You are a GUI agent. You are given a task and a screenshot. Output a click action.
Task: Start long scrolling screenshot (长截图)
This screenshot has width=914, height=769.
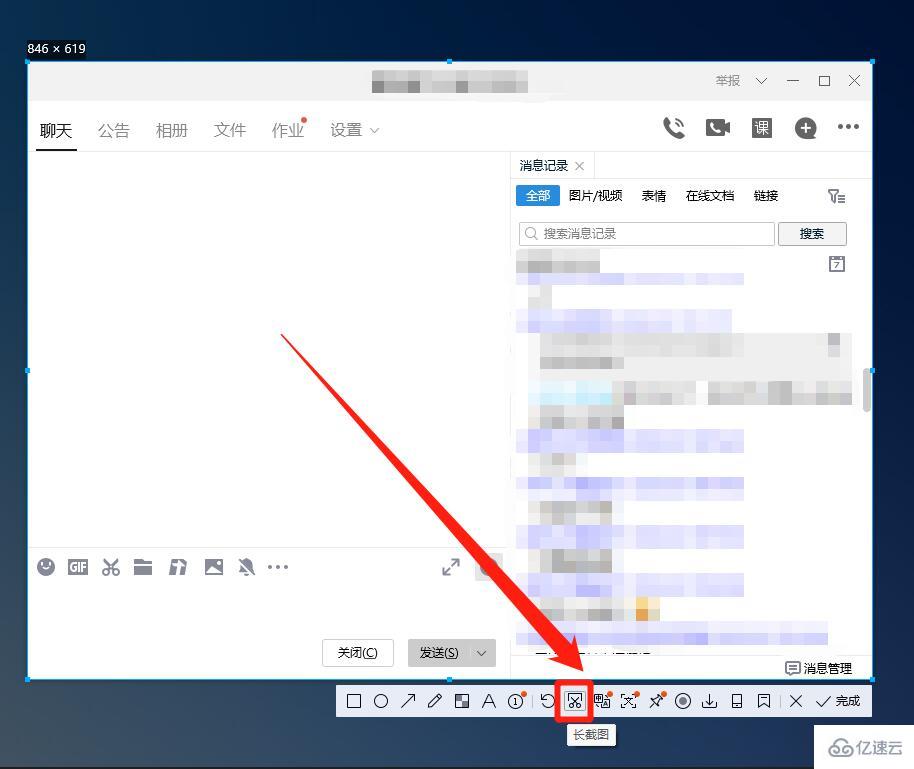click(575, 701)
